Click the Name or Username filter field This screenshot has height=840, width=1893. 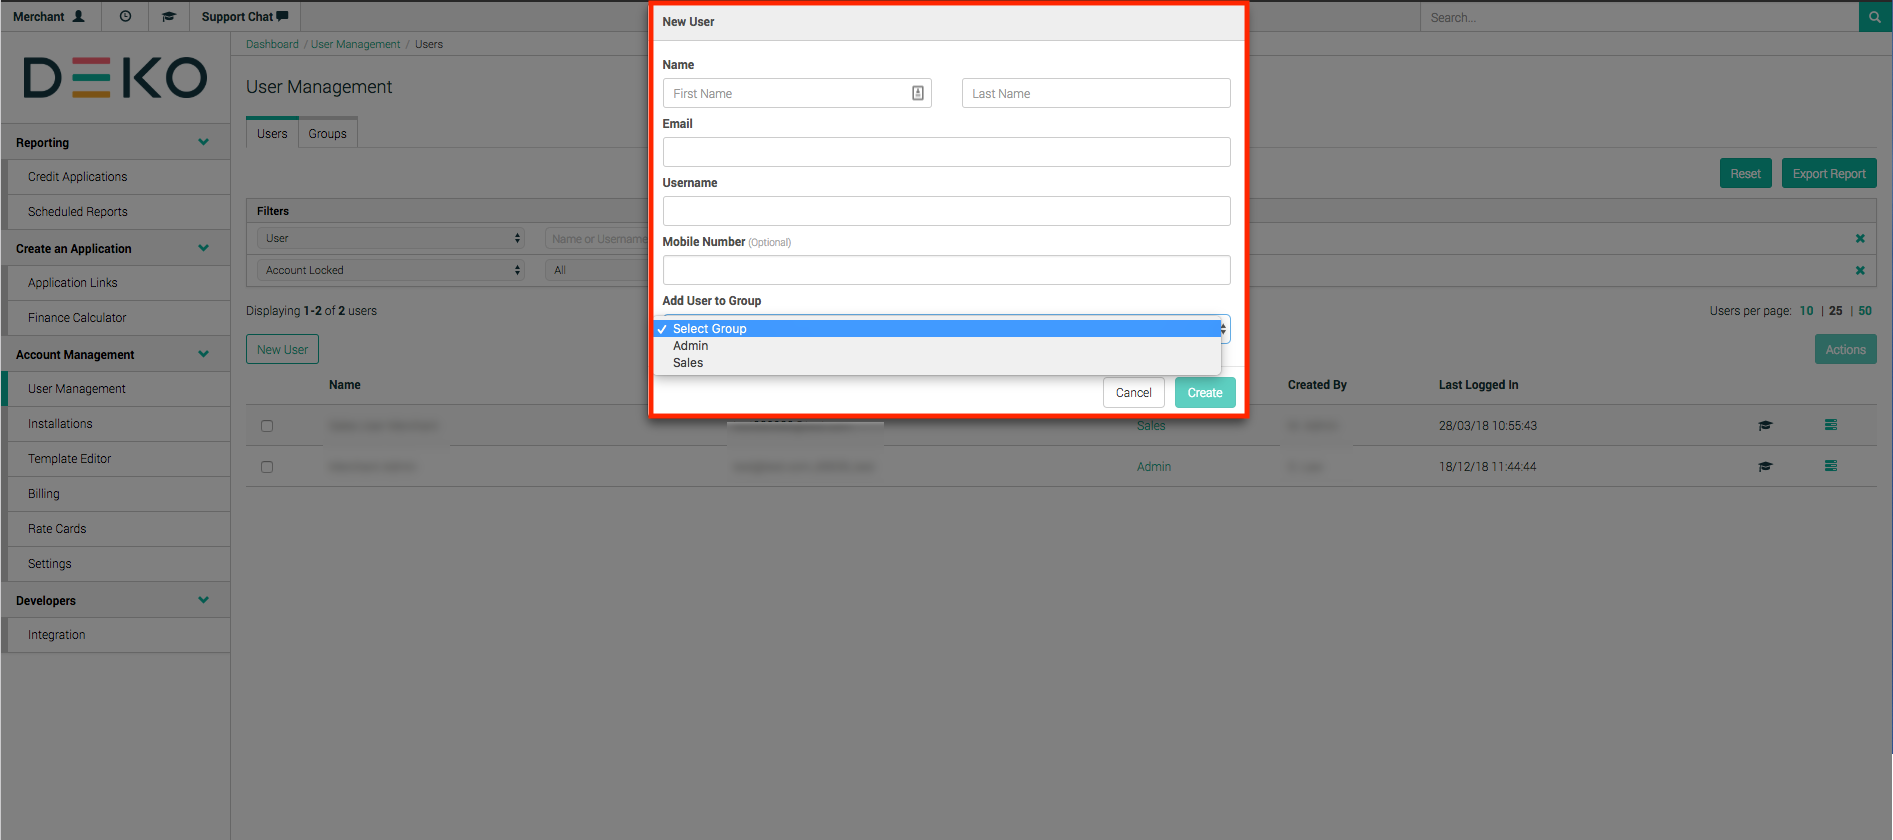[x=598, y=239]
